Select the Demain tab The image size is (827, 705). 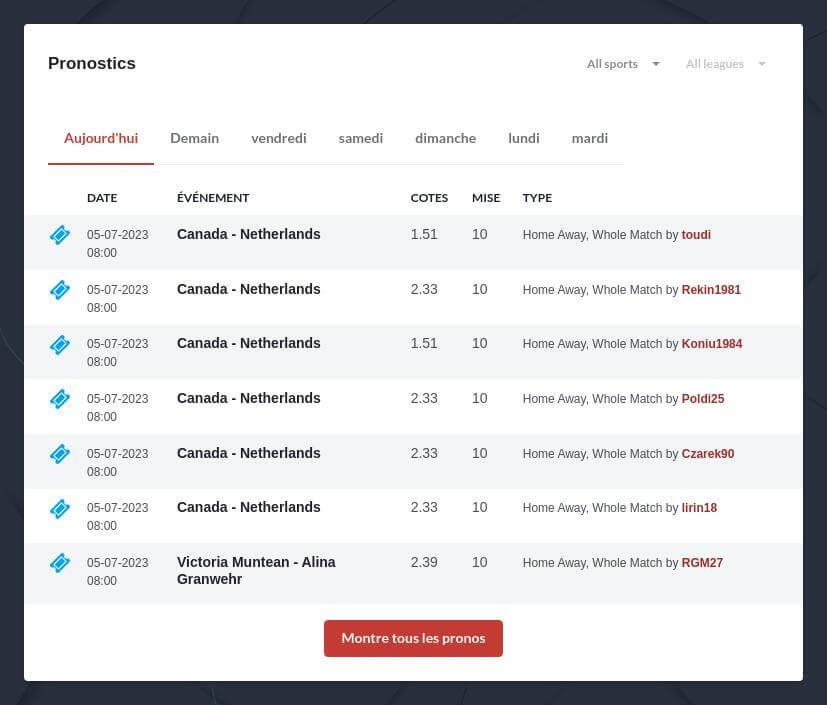[x=195, y=138]
